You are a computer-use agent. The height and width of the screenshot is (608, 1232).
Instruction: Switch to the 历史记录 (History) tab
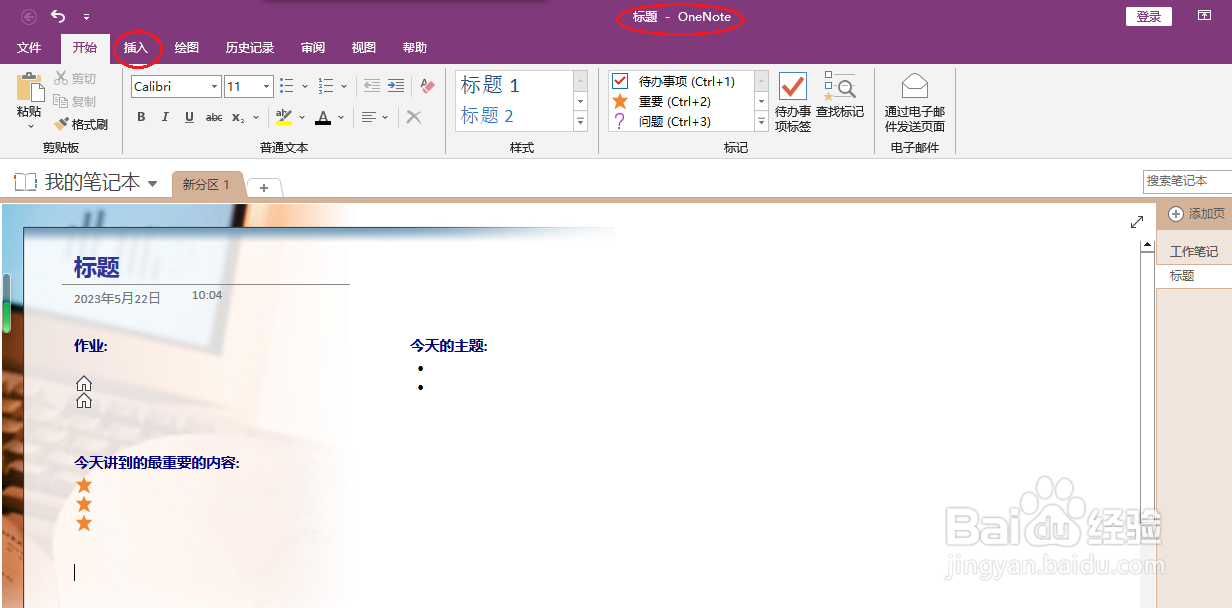pyautogui.click(x=250, y=48)
